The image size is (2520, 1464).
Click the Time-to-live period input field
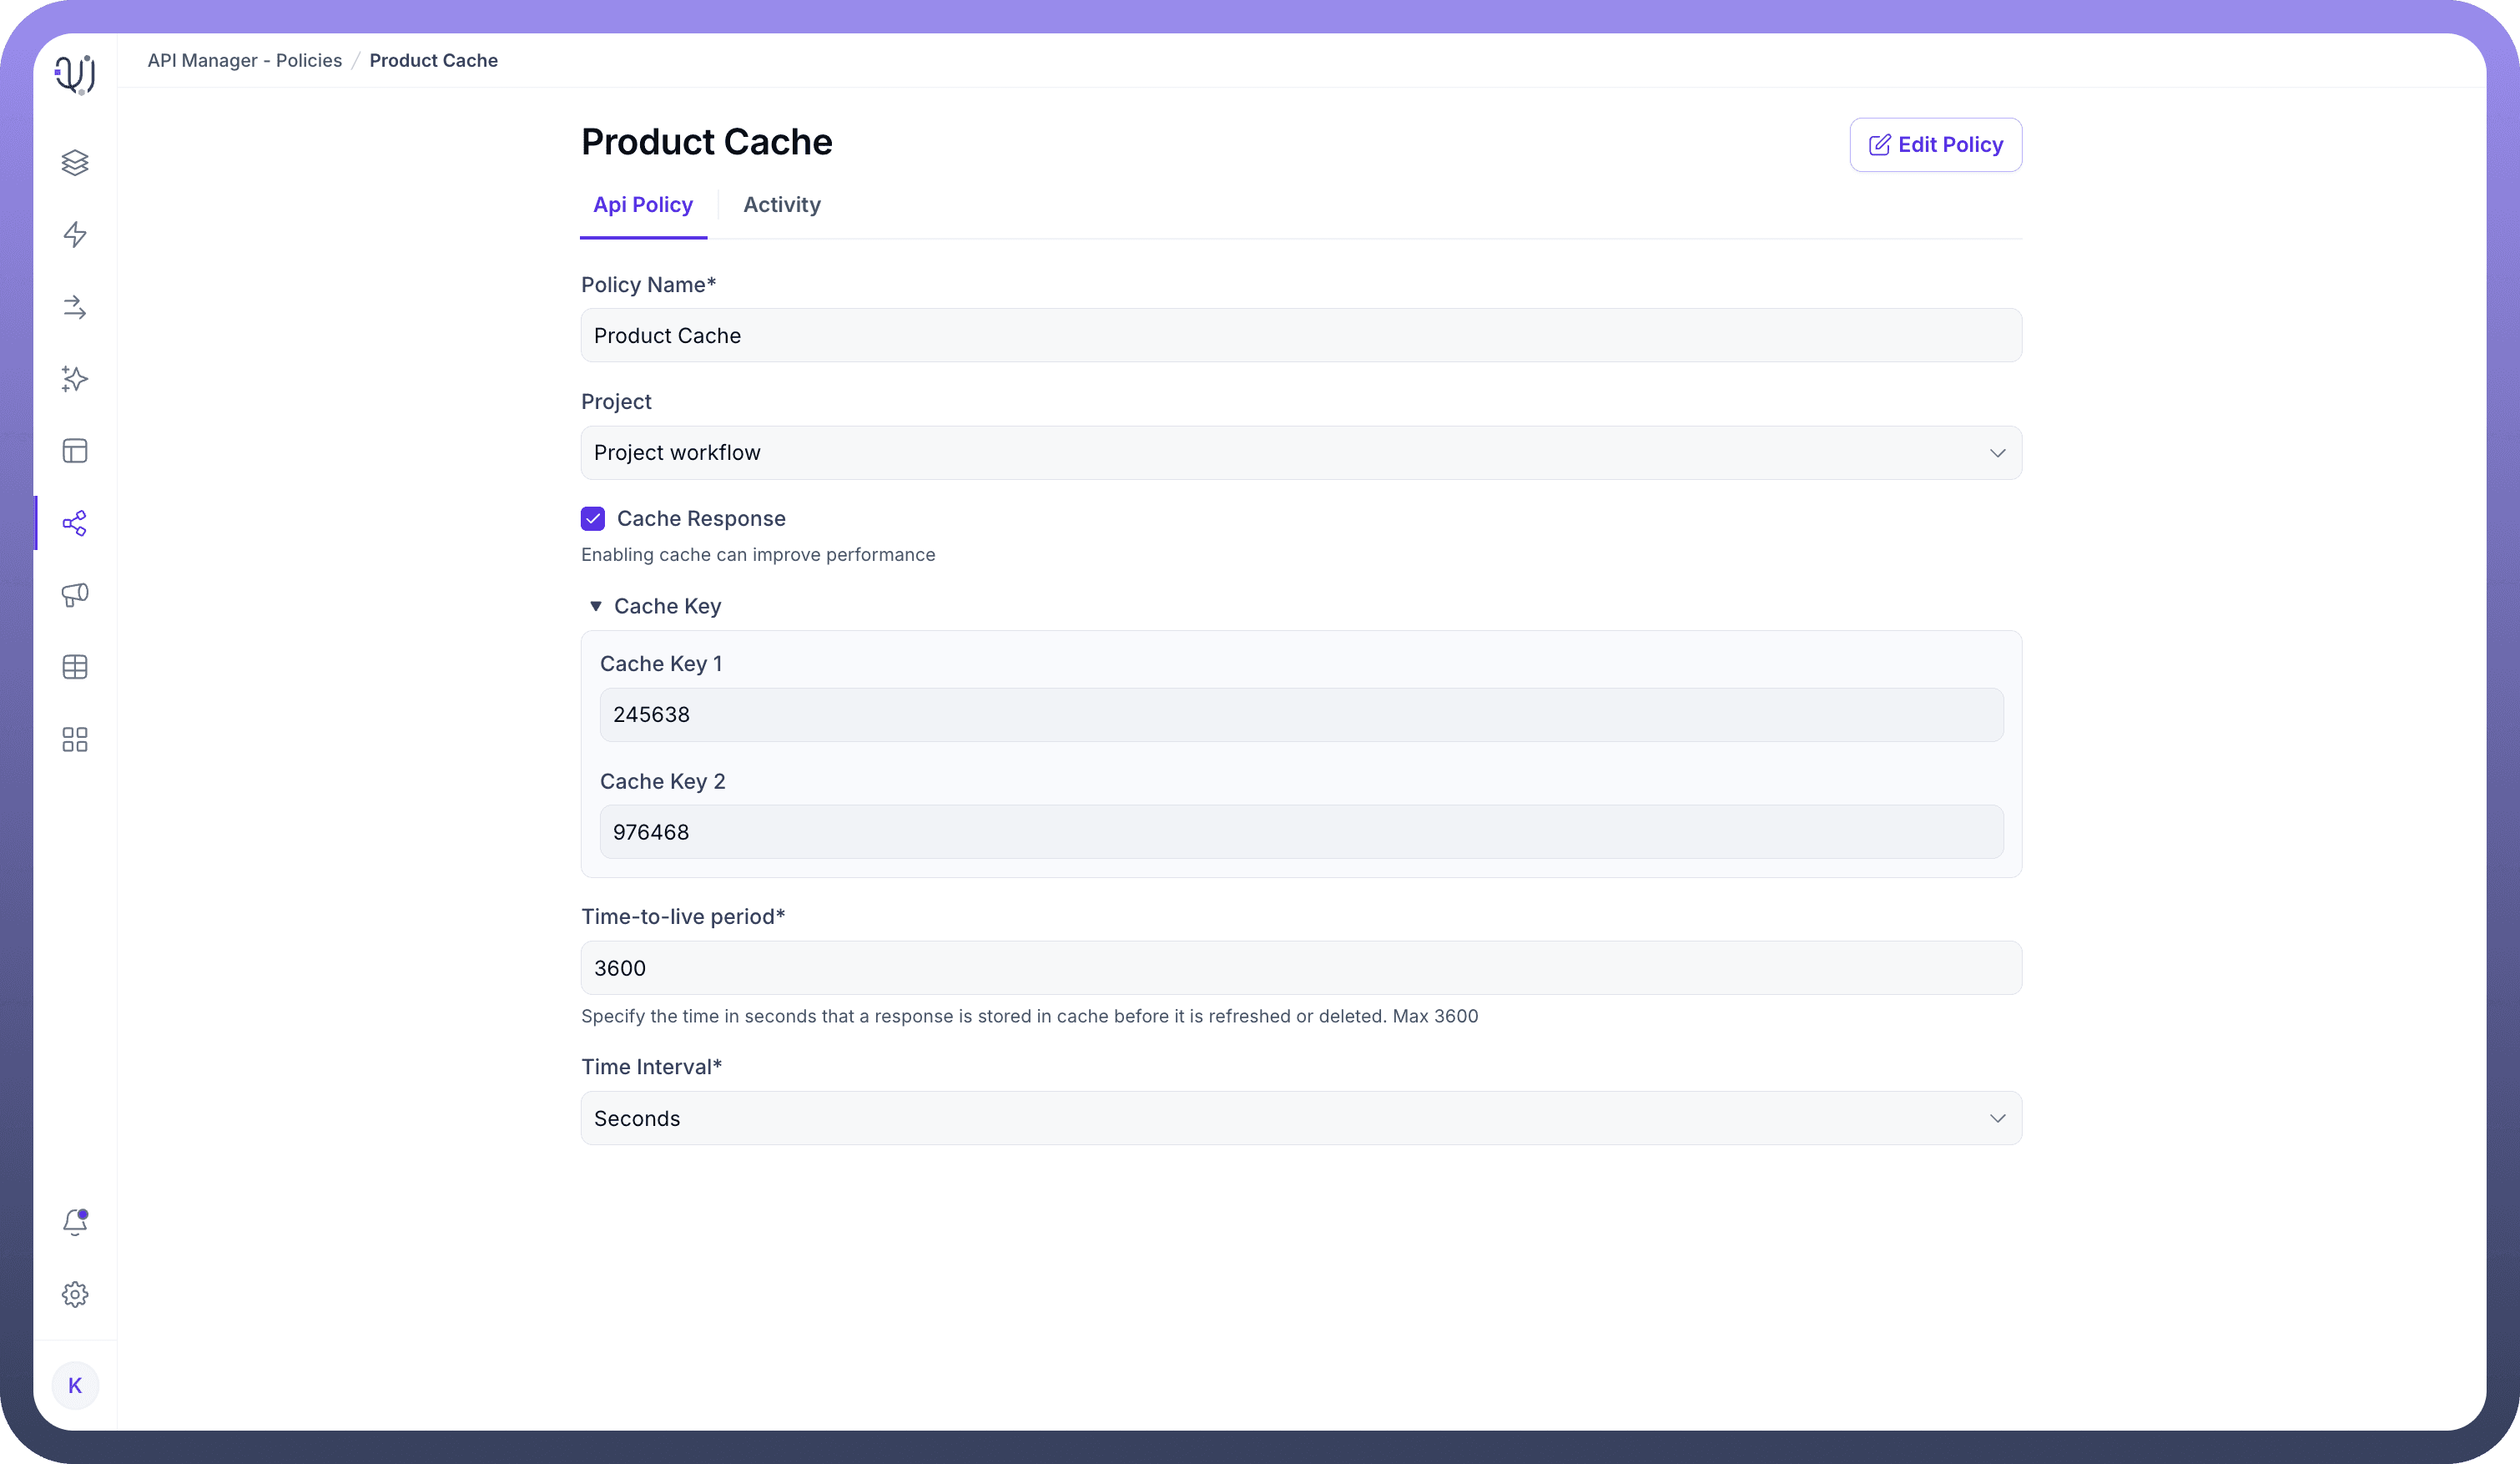(x=1300, y=968)
